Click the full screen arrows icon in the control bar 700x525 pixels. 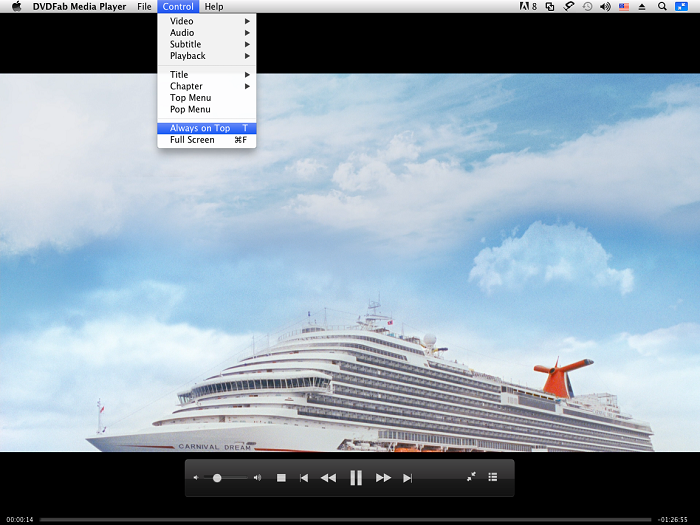tap(471, 477)
